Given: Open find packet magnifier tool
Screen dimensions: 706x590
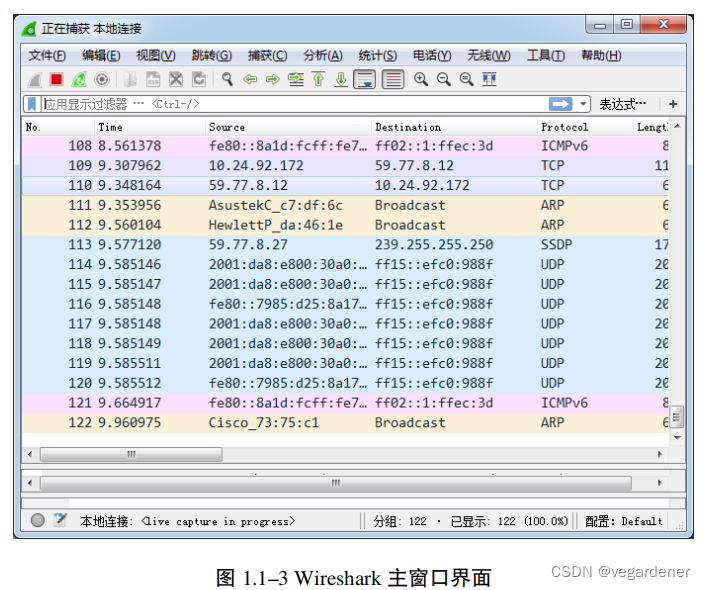Looking at the screenshot, I should (x=227, y=80).
